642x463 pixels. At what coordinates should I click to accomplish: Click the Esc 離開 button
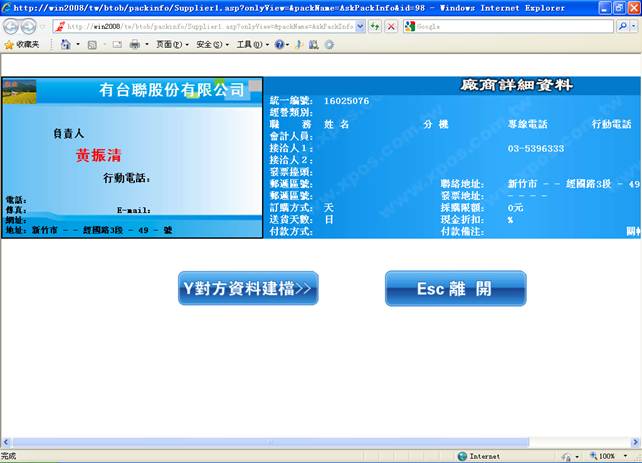[x=455, y=289]
